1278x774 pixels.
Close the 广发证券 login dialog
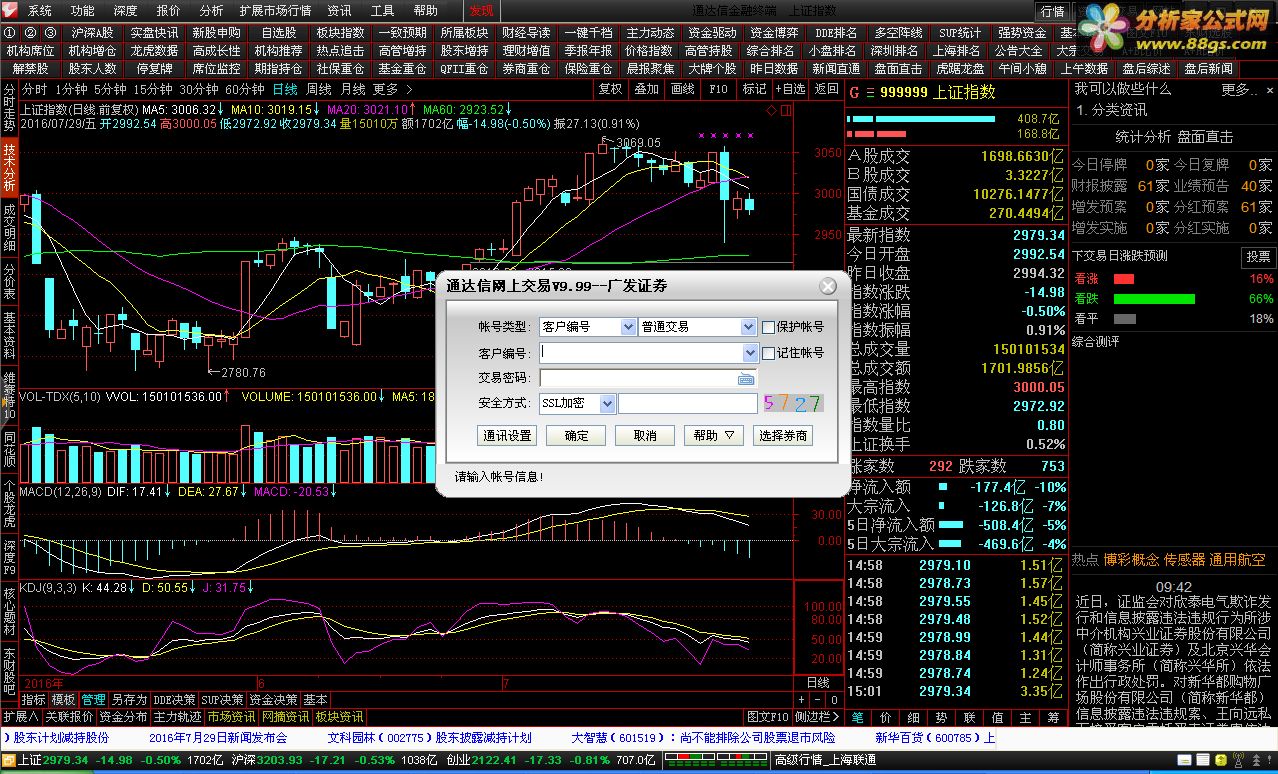tap(828, 287)
